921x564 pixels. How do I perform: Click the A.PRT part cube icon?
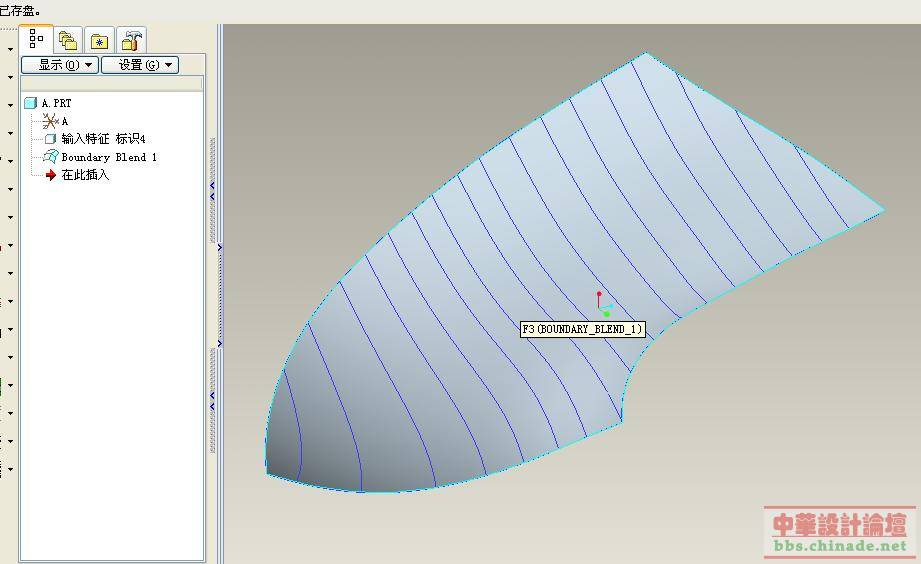point(30,103)
